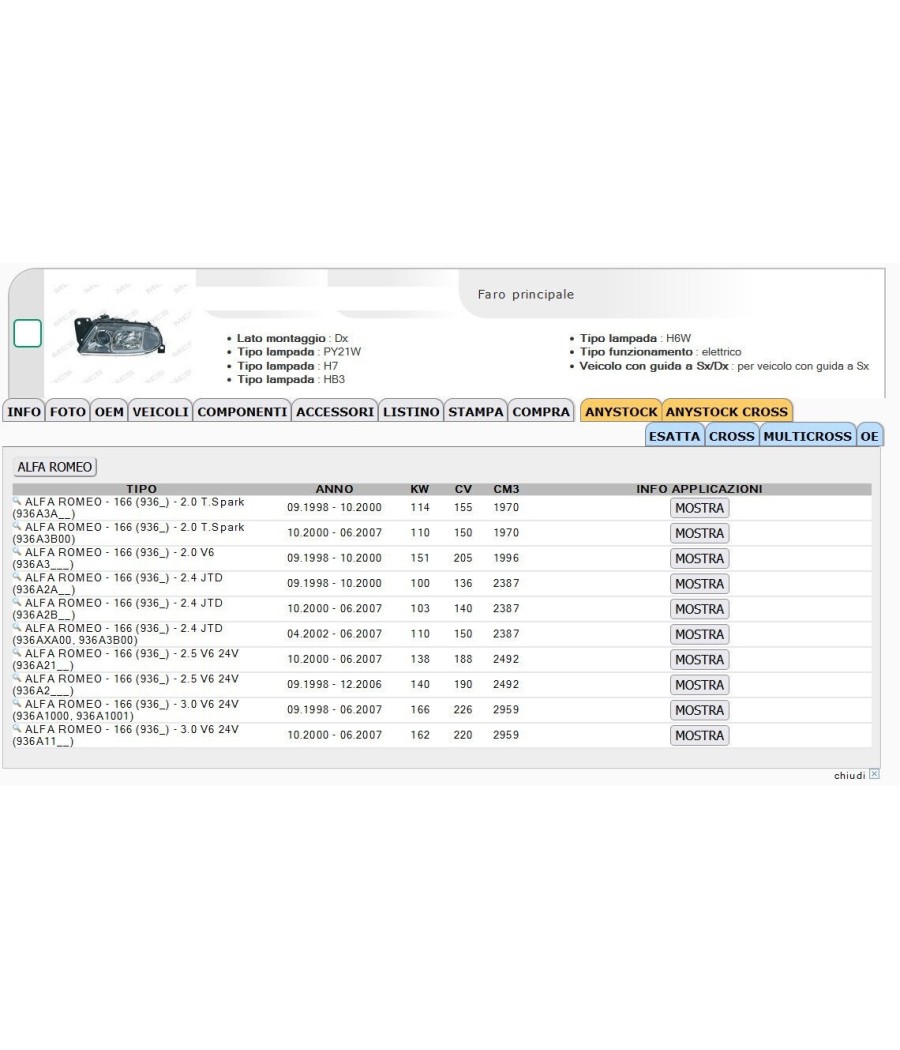Select the LISTINO tab
The width and height of the screenshot is (900, 1050).
[411, 411]
